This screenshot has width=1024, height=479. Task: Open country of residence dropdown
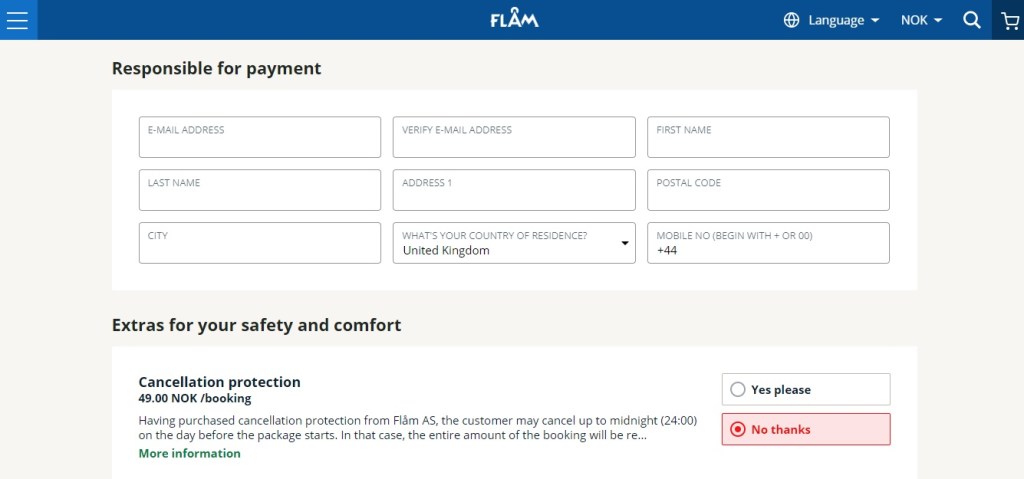coord(514,243)
